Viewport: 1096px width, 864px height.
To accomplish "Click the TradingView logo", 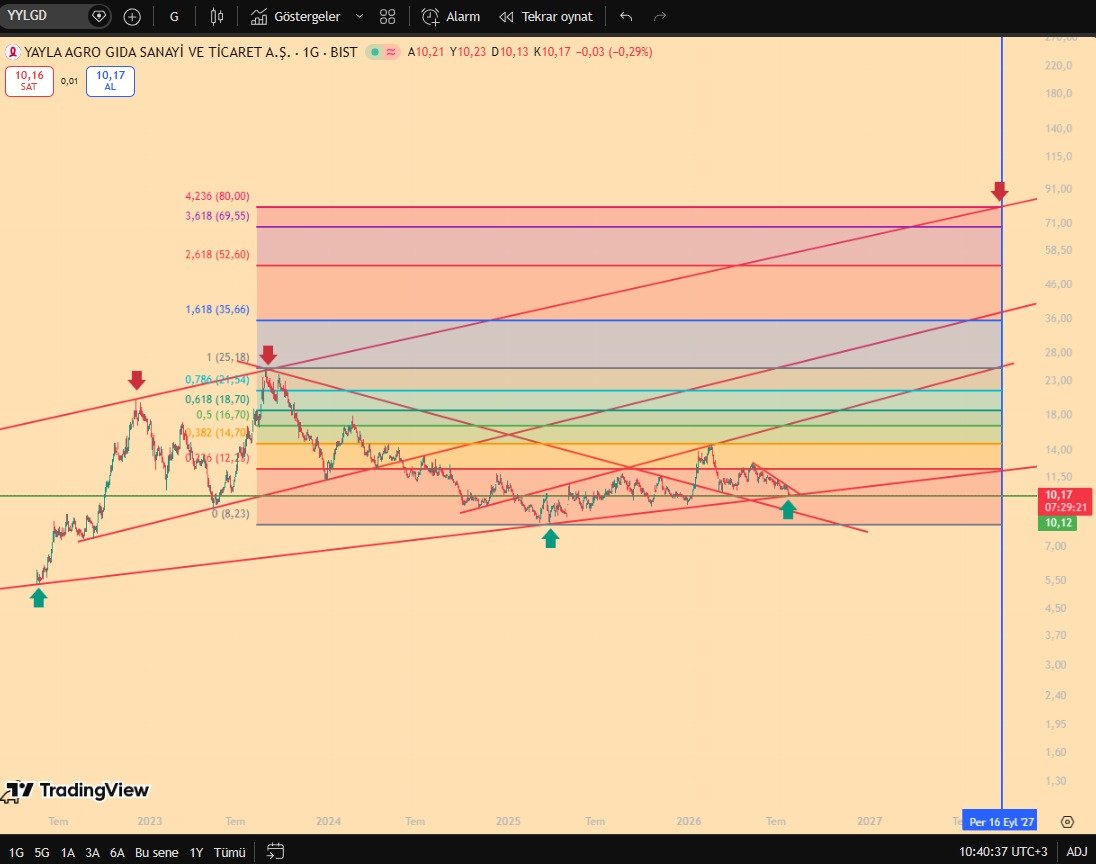I will click(x=75, y=791).
